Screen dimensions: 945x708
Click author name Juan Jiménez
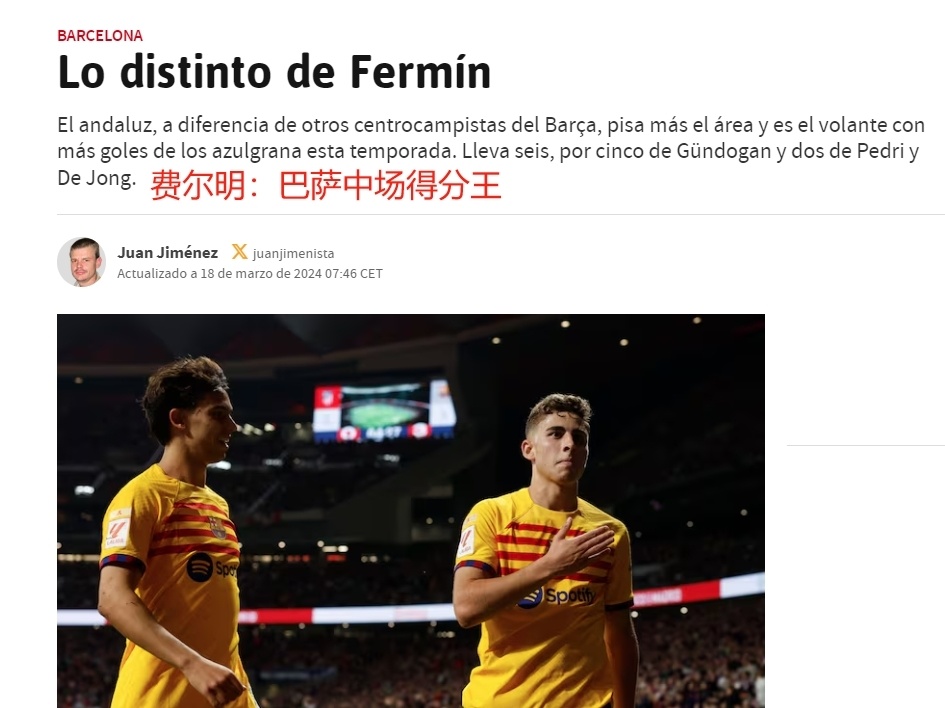point(168,252)
